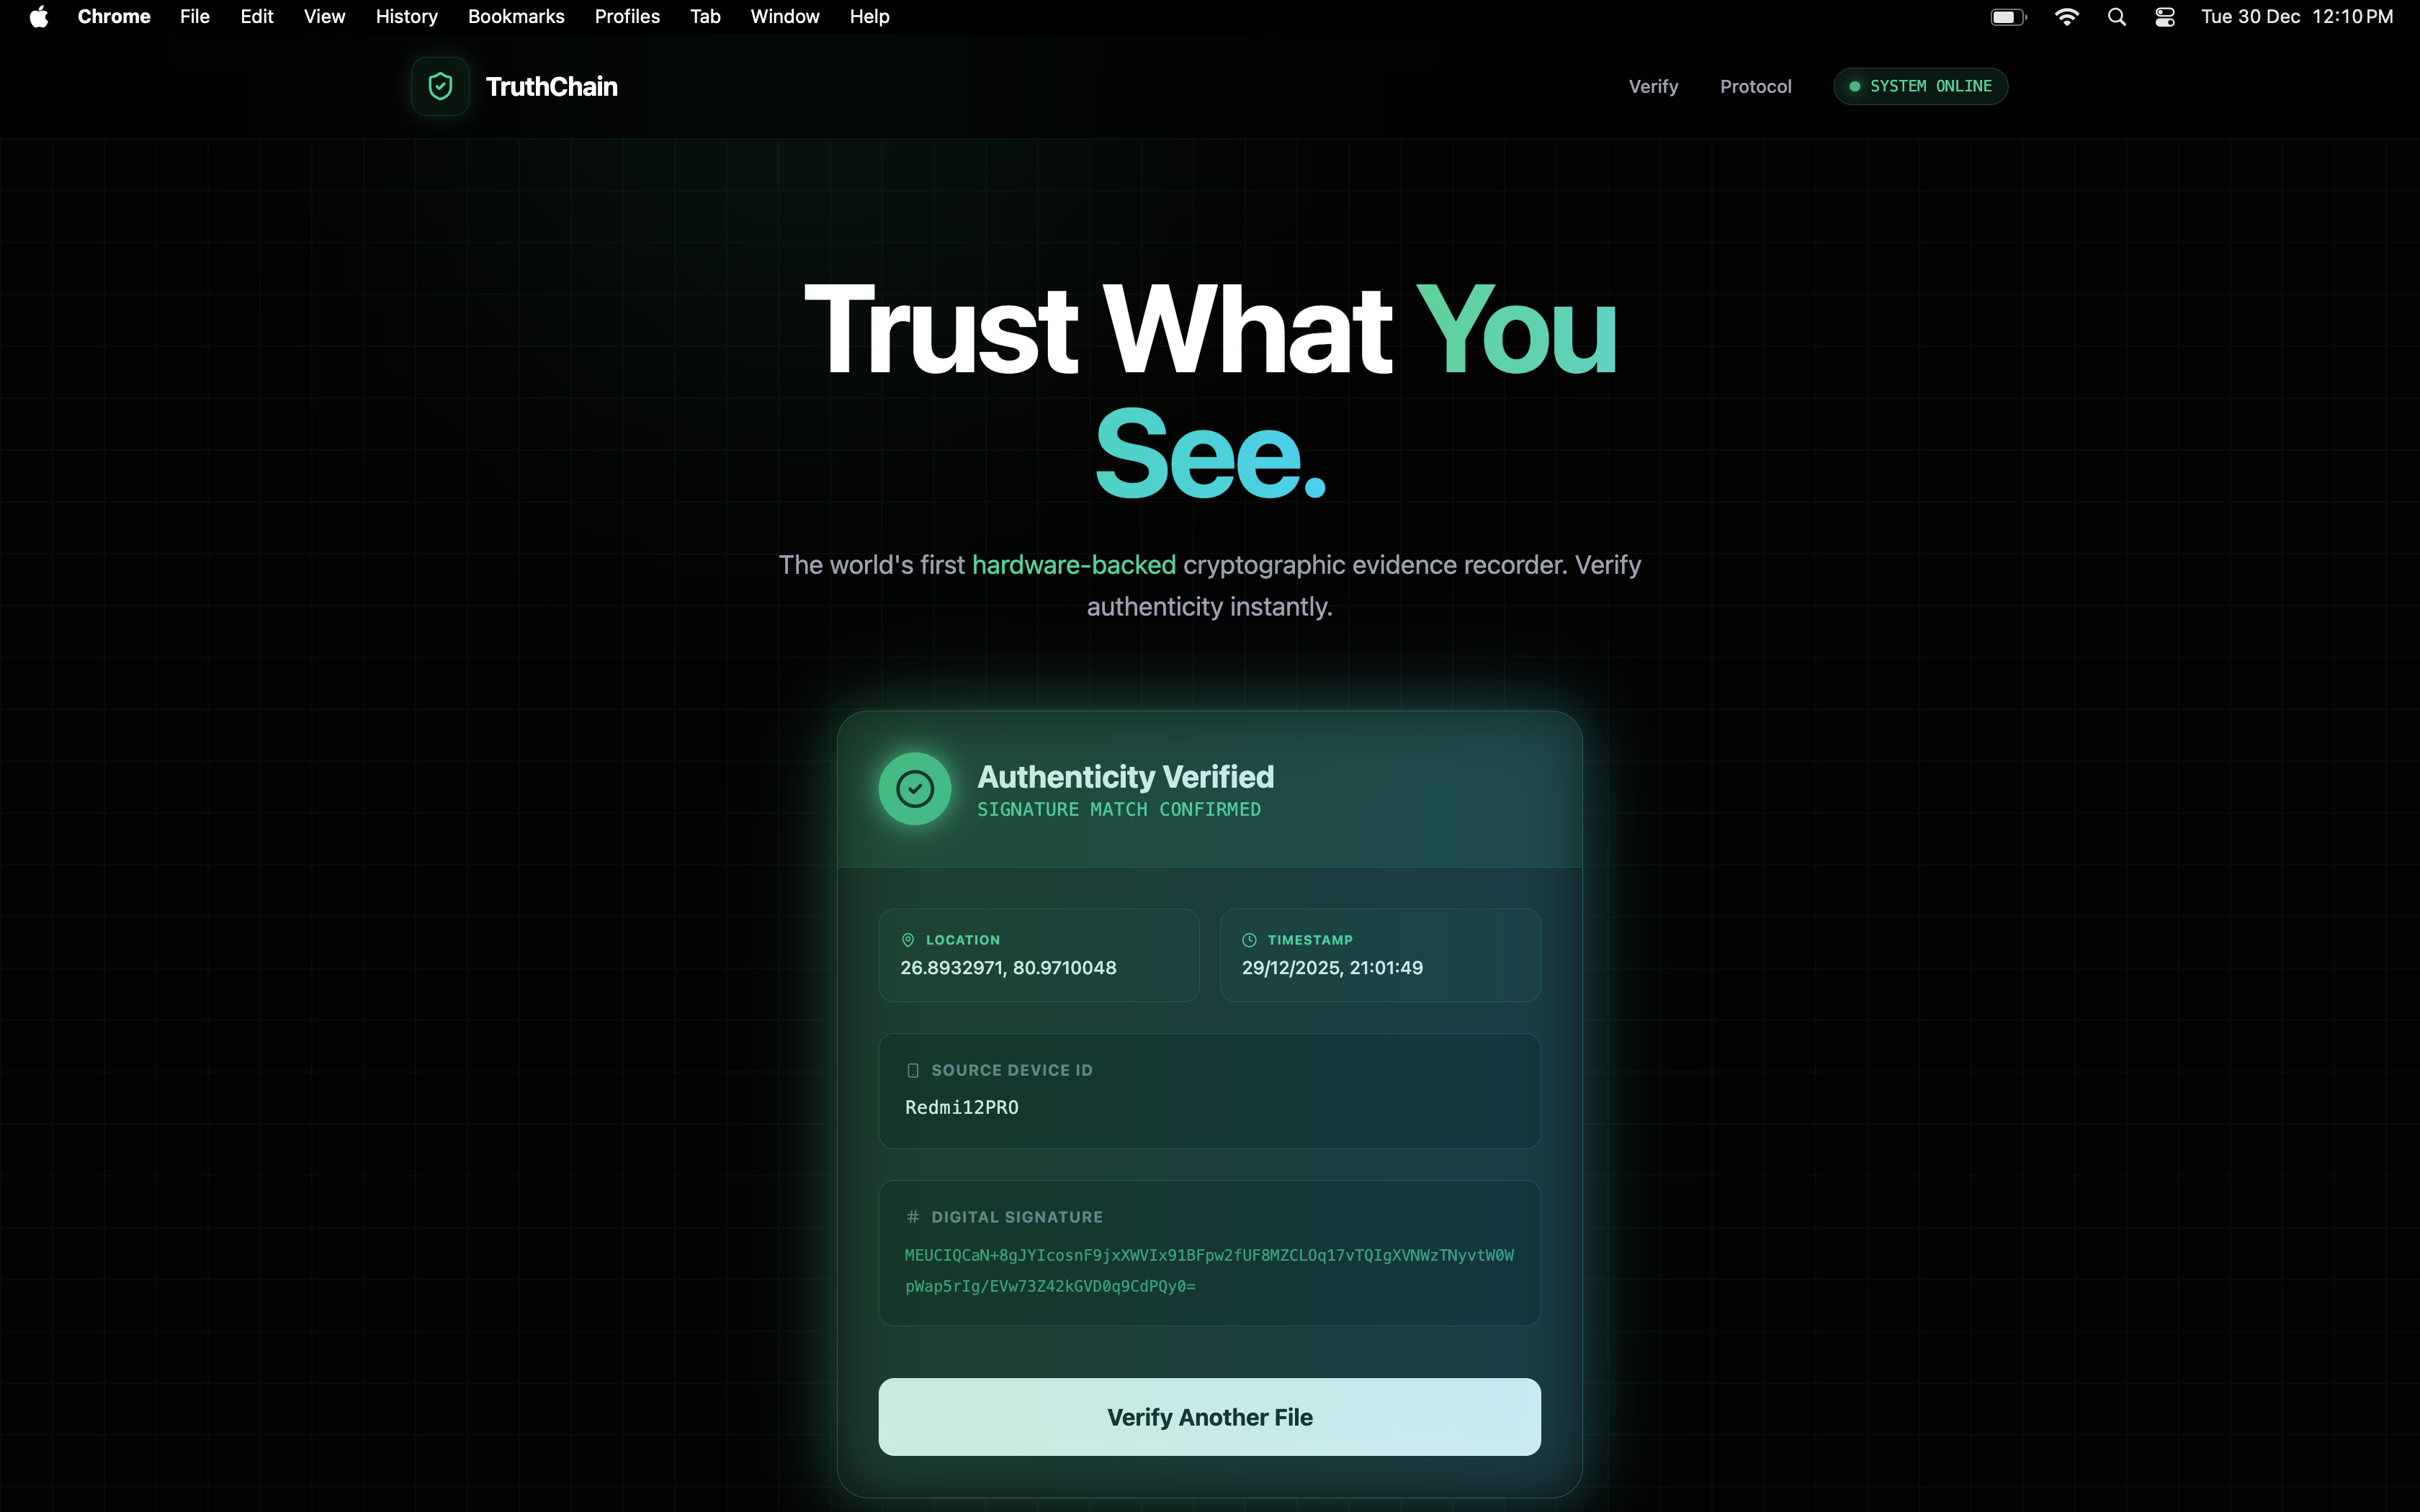Open the Control Center icon
This screenshot has height=1512, width=2420.
tap(2164, 17)
